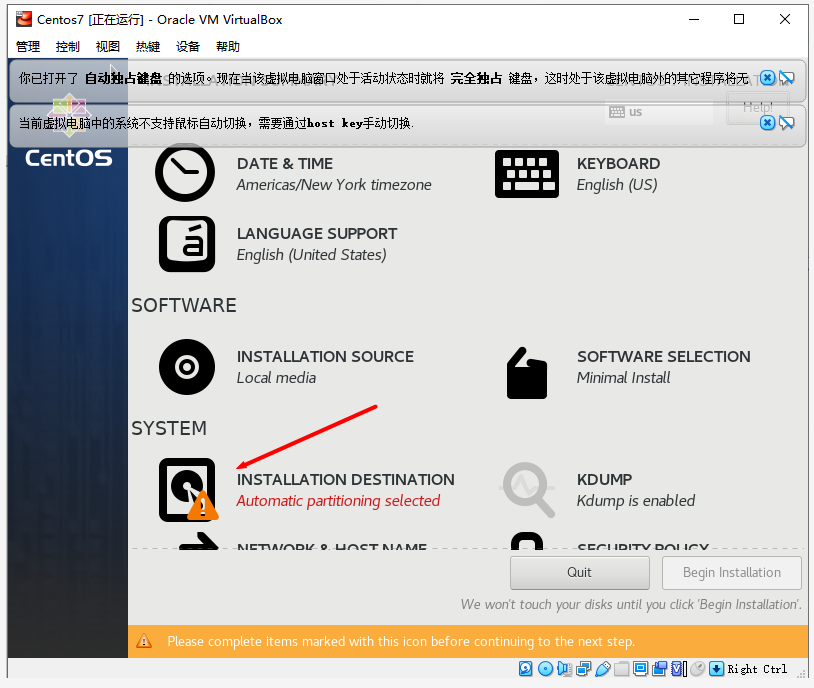Image resolution: width=814 pixels, height=688 pixels.
Task: Open INSTALLATION SOURCE settings link
Action: coord(325,357)
